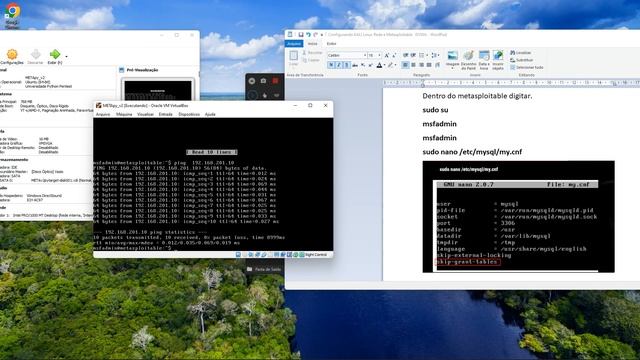640x360 pixels.
Task: Click the green Exibir arrow in VirtualBox Manager
Action: click(x=55, y=54)
